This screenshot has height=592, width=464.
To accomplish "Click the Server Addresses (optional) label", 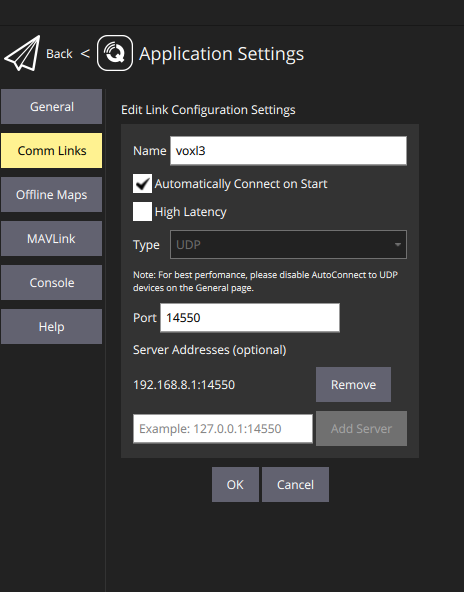I will point(210,350).
